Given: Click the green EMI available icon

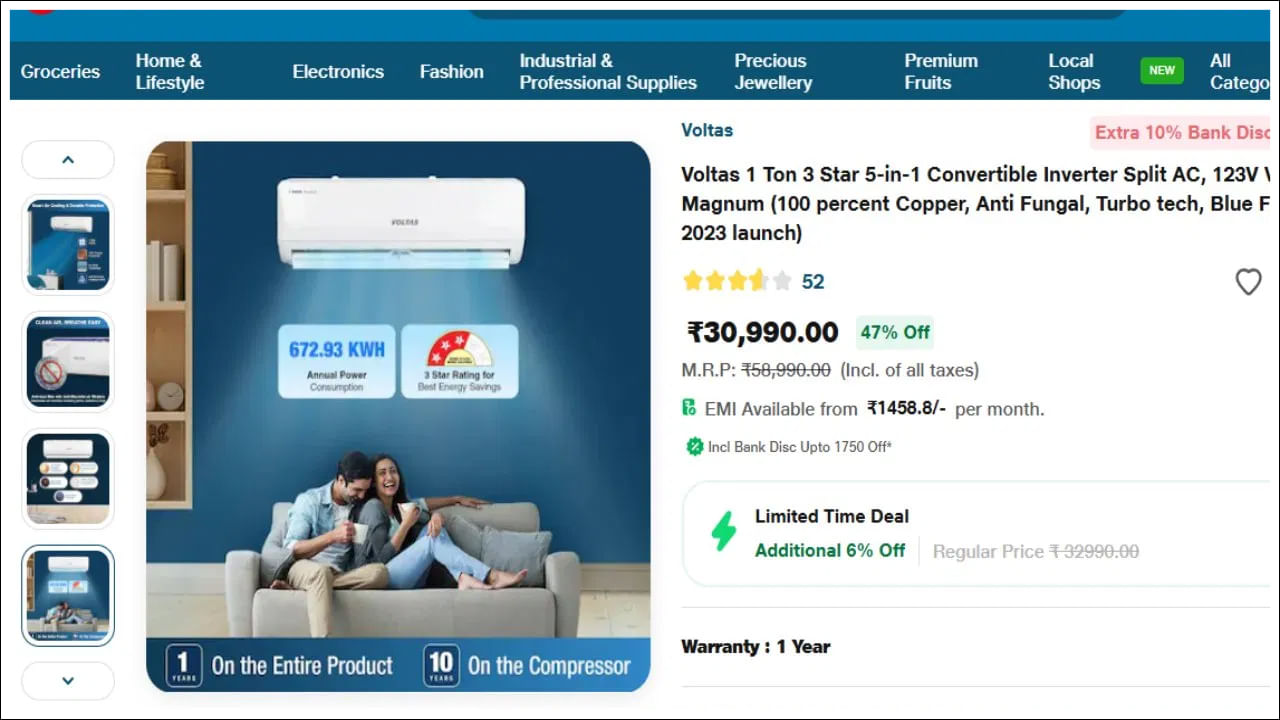Looking at the screenshot, I should 689,408.
